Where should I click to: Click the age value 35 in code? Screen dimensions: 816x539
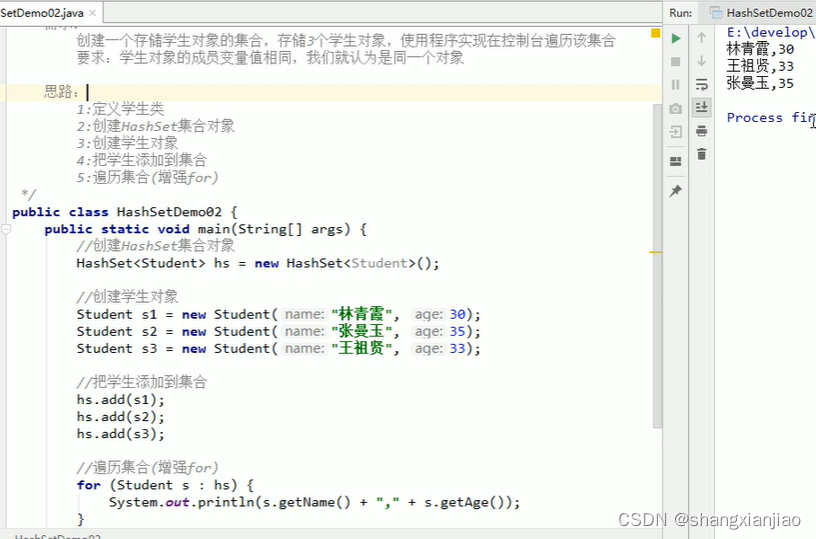tap(457, 331)
